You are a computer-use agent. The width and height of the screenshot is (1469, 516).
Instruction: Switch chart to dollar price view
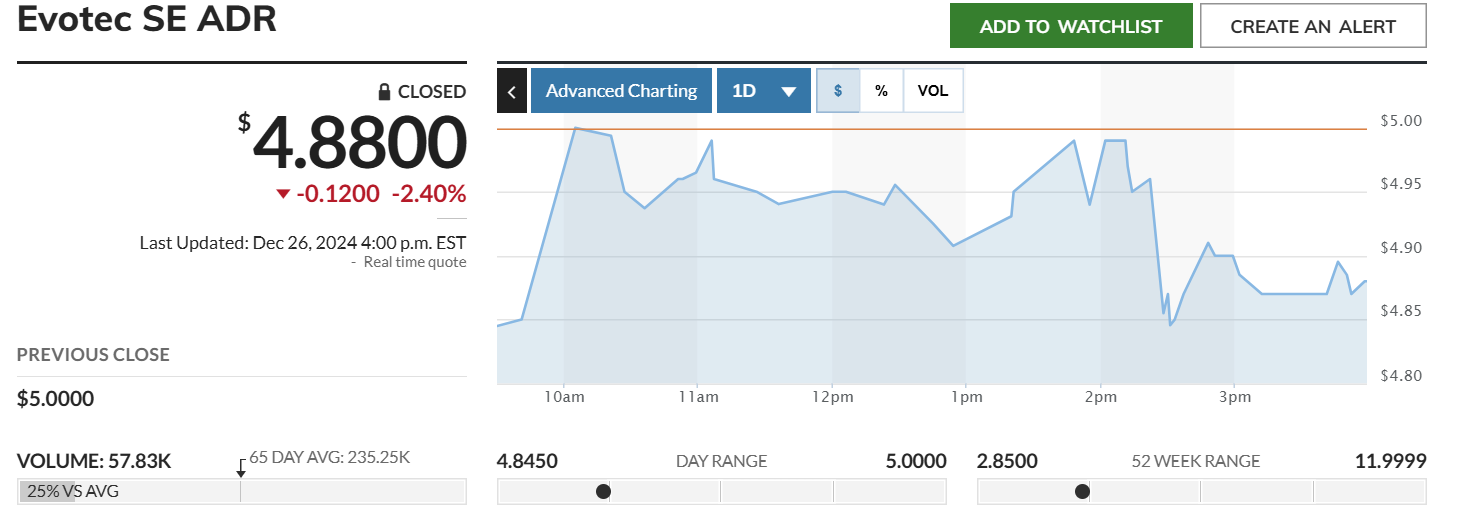tap(838, 91)
